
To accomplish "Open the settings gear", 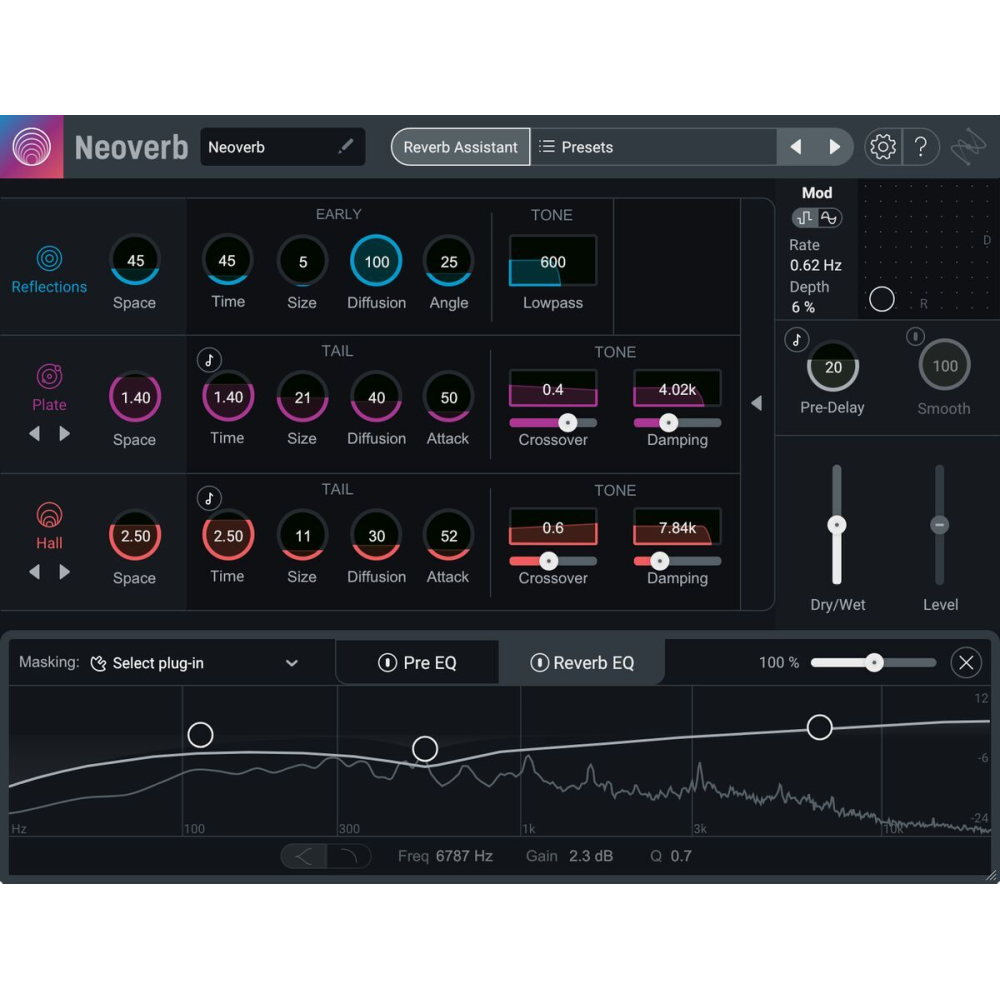I will click(x=882, y=146).
